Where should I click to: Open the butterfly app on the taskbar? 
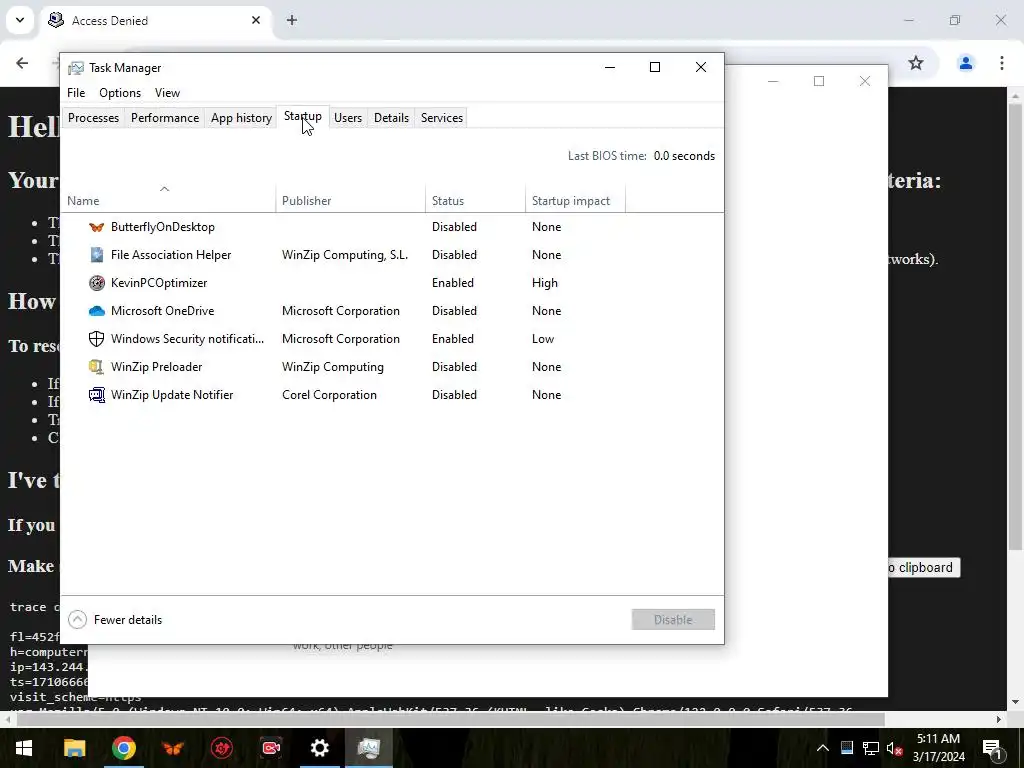pos(173,748)
